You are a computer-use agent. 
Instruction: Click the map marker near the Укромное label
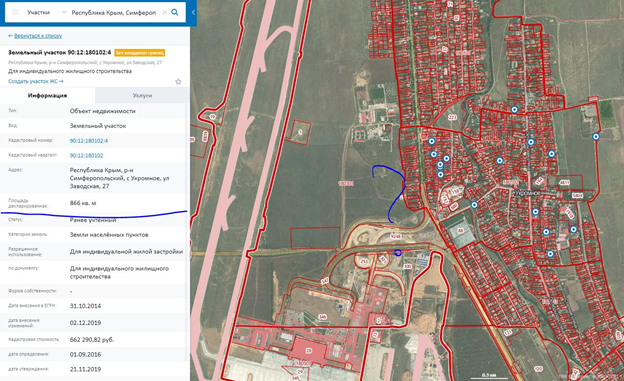pyautogui.click(x=536, y=212)
